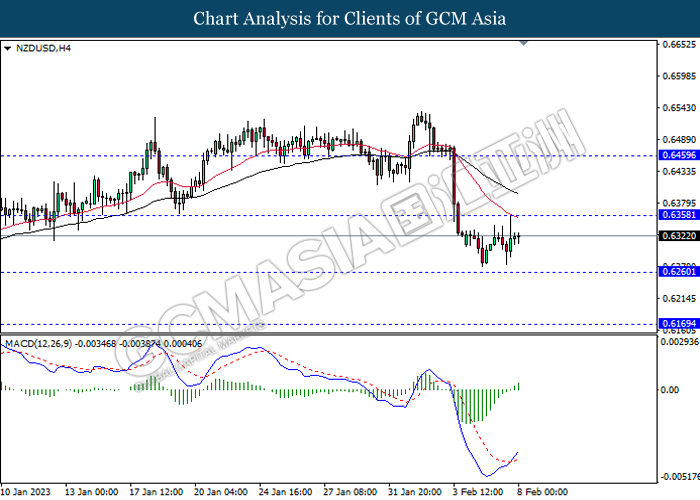This screenshot has height=500, width=700.
Task: Click the MACD 0.00 zero level value
Action: click(x=669, y=390)
